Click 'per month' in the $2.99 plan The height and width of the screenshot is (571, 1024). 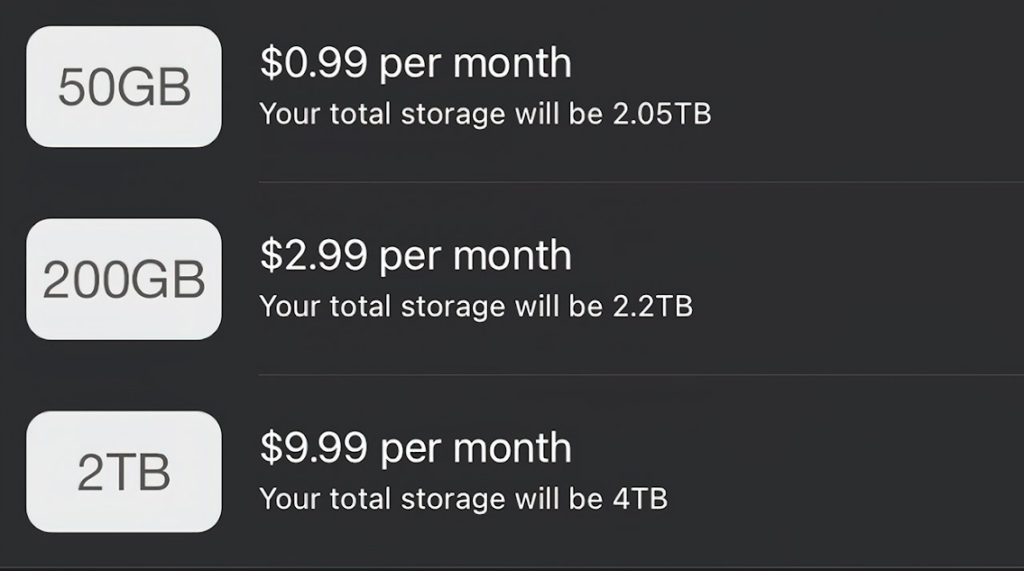[x=476, y=257]
